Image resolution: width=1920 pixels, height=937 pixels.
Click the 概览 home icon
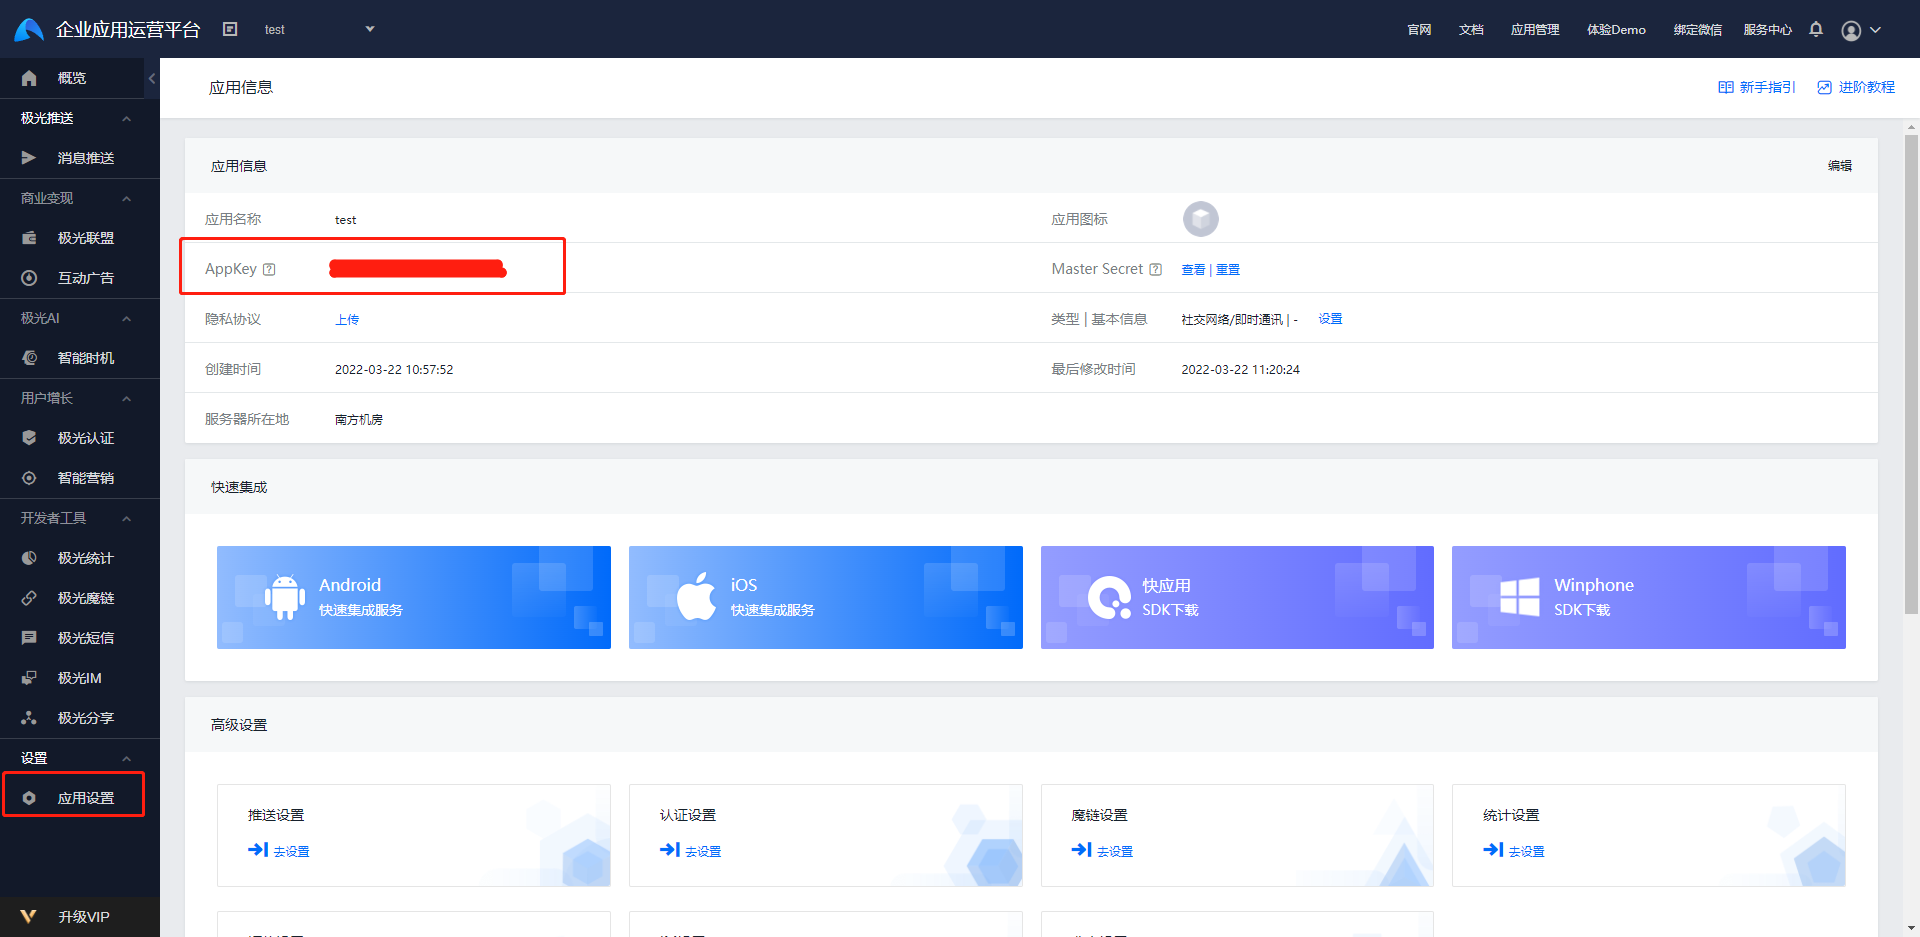[x=29, y=78]
